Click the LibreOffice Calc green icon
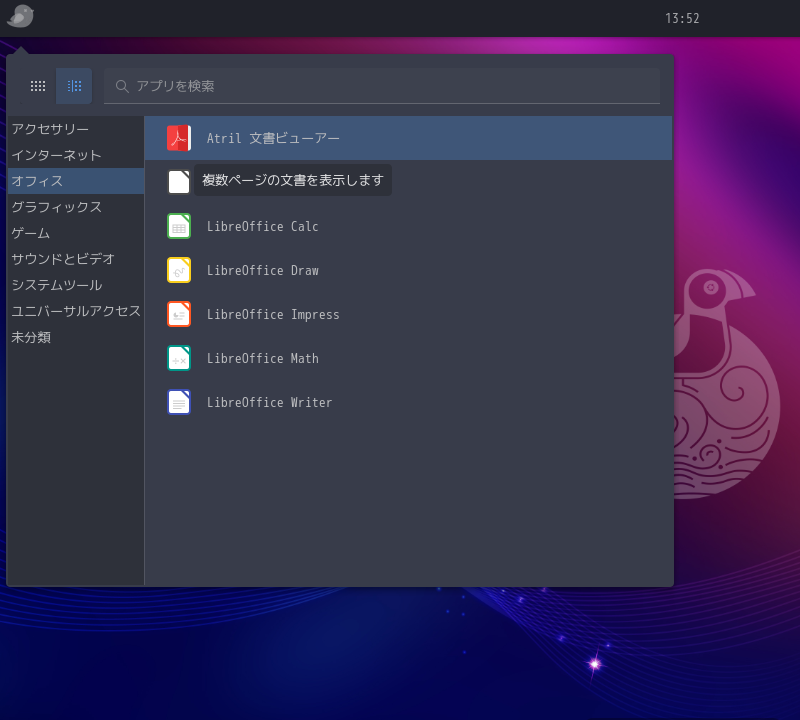This screenshot has height=720, width=800. pyautogui.click(x=179, y=226)
